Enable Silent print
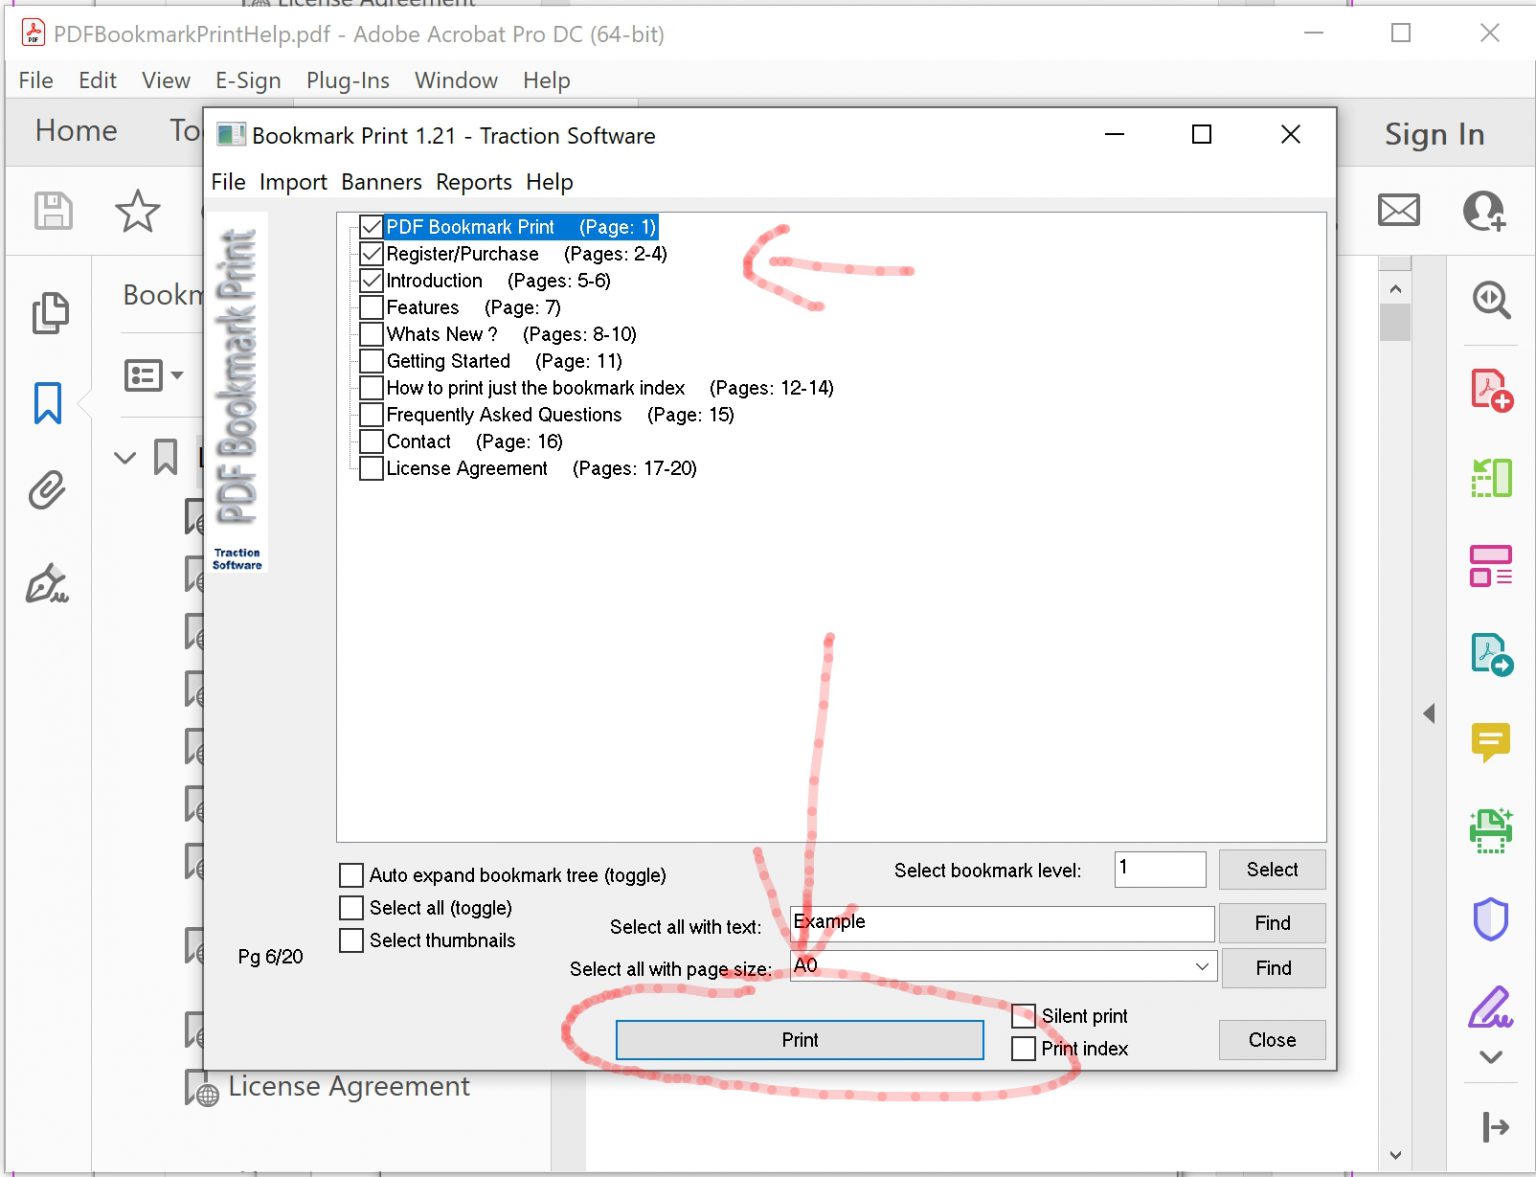The image size is (1536, 1177). coord(1023,1016)
